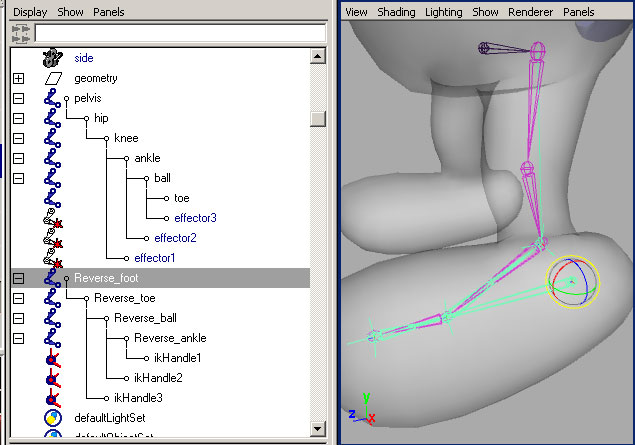635x445 pixels.
Task: Click the outliner filter text field
Action: [x=180, y=33]
